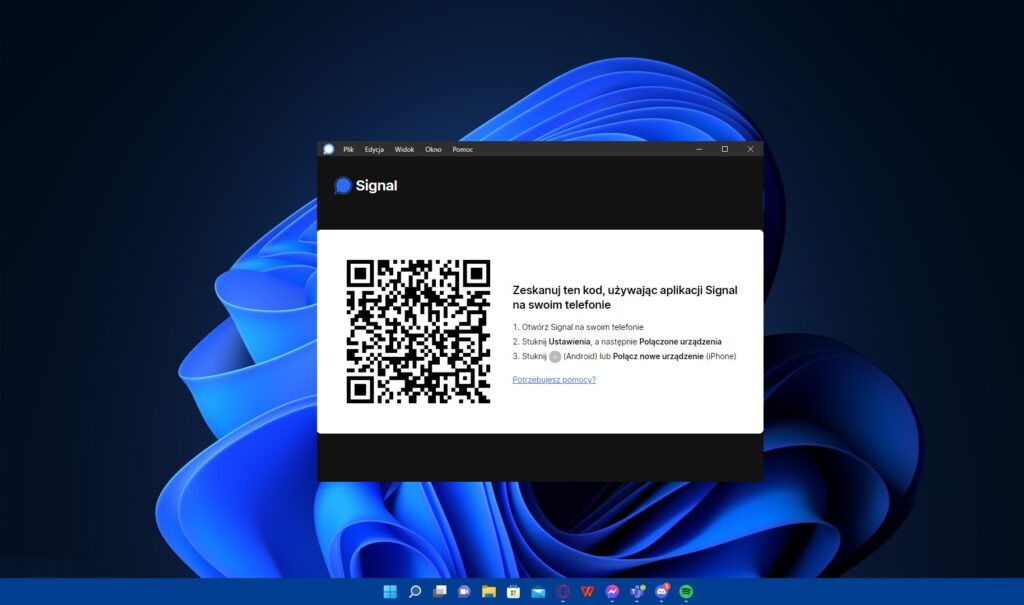Image resolution: width=1024 pixels, height=605 pixels.
Task: Open Microsoft Teams from the taskbar
Action: 637,592
